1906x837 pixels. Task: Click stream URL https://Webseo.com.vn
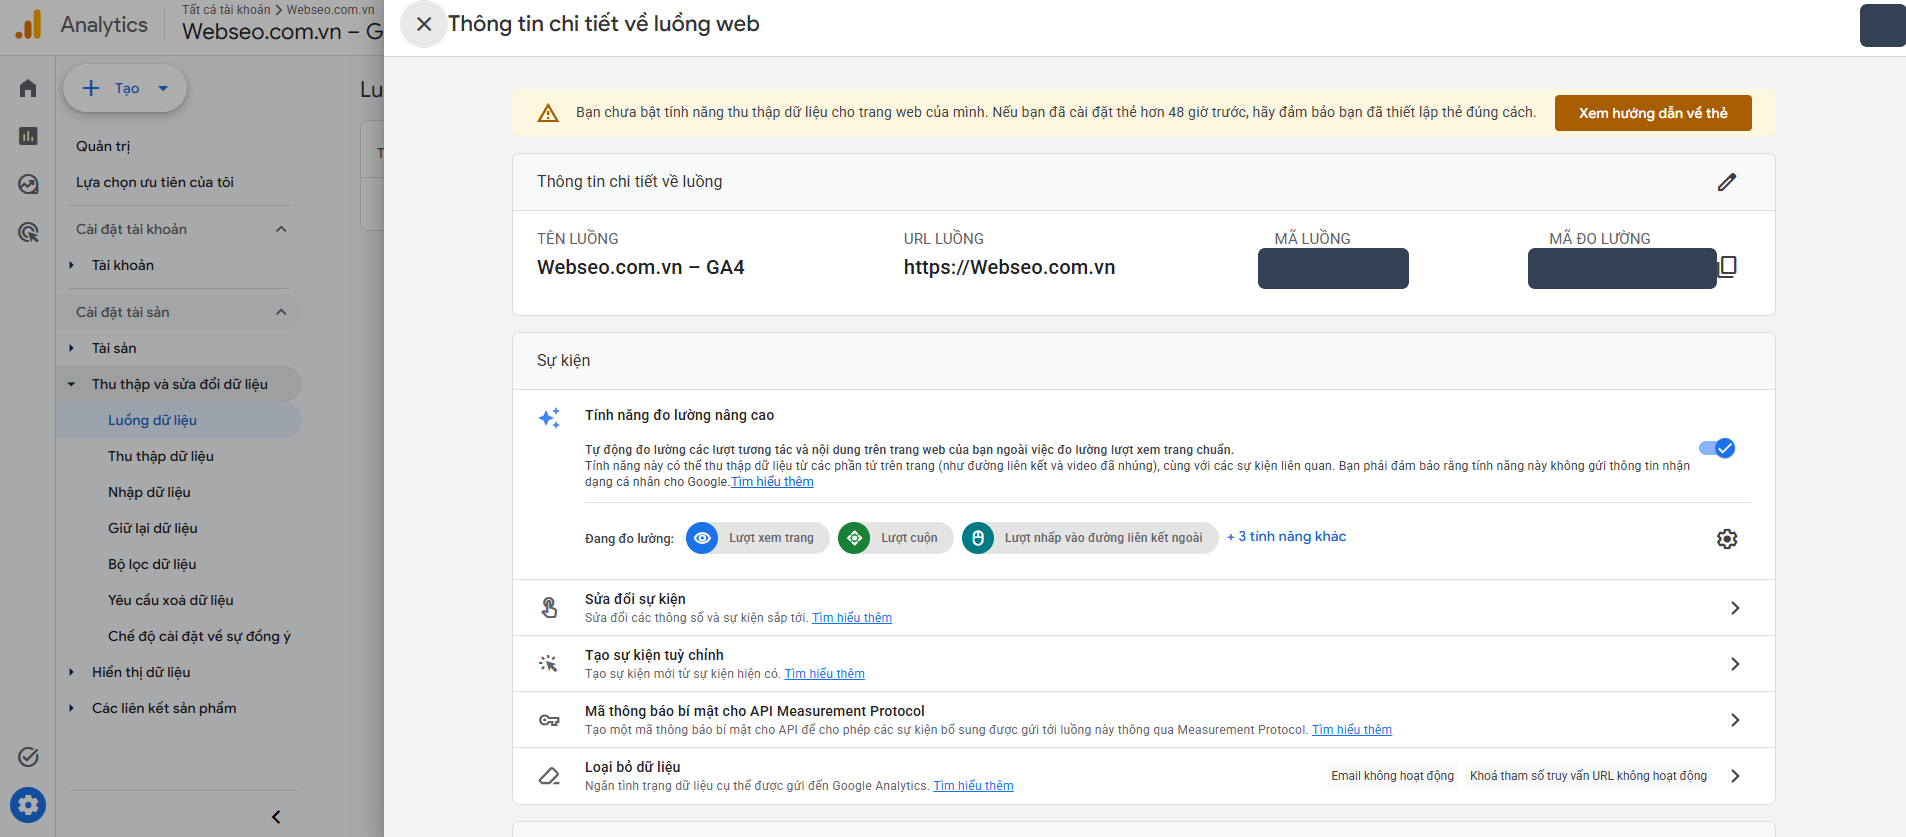coord(1009,267)
